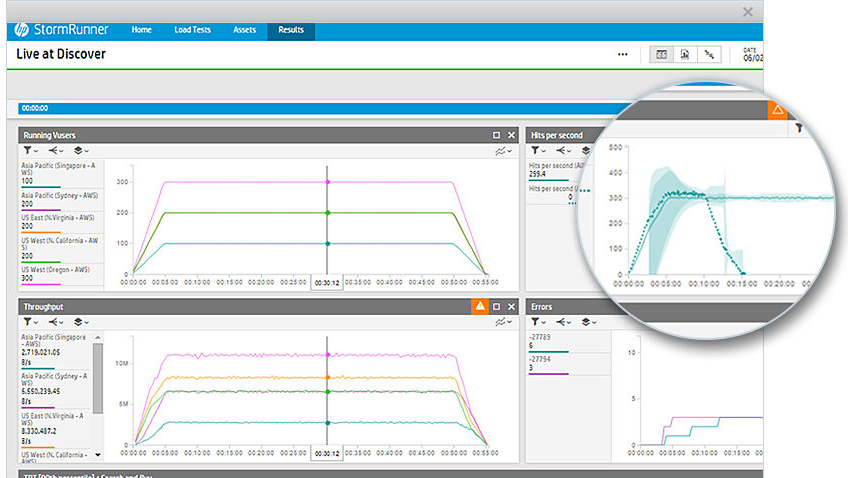848x478 pixels.
Task: Click the magenta data point on Running Vusers chart
Action: pyautogui.click(x=327, y=182)
